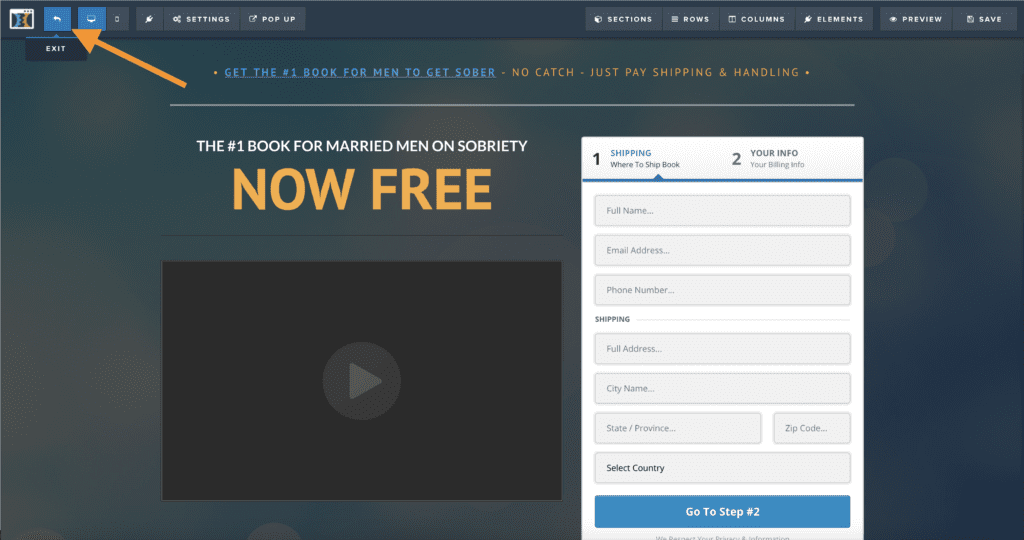This screenshot has width=1024, height=540.
Task: Click the Exit tooltip label
Action: (x=56, y=49)
